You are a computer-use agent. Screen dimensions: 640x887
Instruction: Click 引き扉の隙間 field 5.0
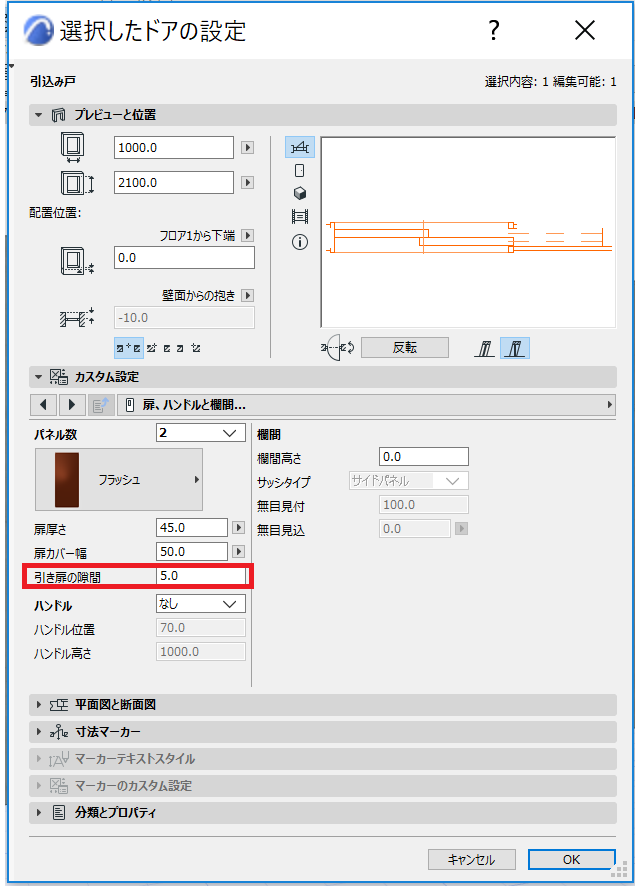201,576
